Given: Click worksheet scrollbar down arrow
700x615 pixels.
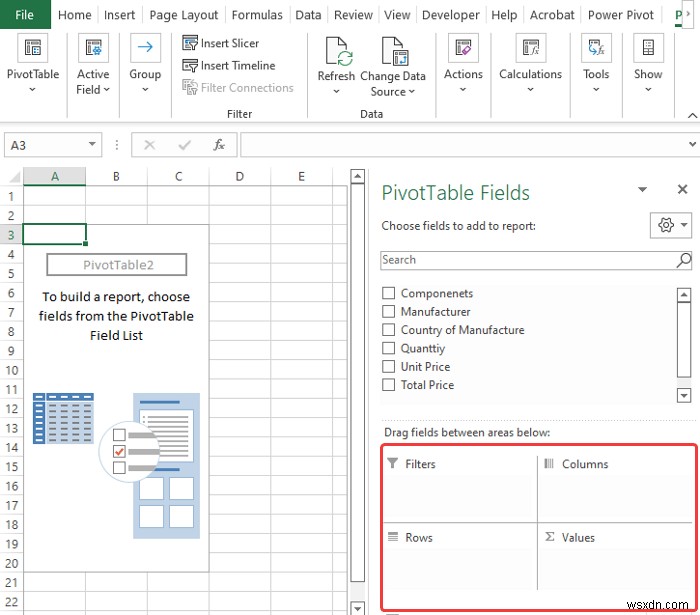Looking at the screenshot, I should pyautogui.click(x=357, y=608).
